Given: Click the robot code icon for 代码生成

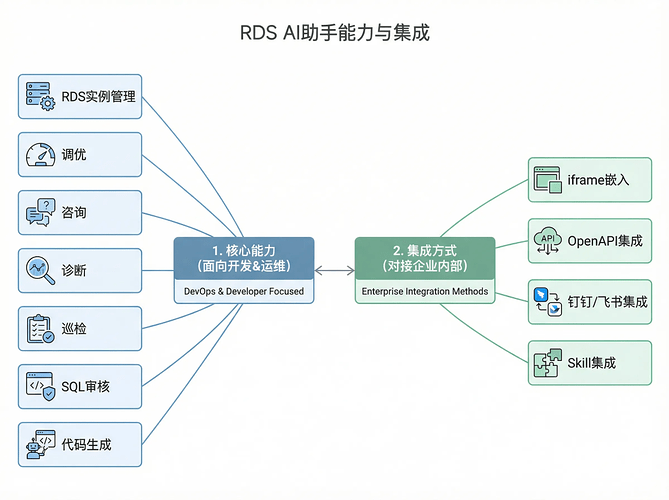Looking at the screenshot, I should [40, 444].
